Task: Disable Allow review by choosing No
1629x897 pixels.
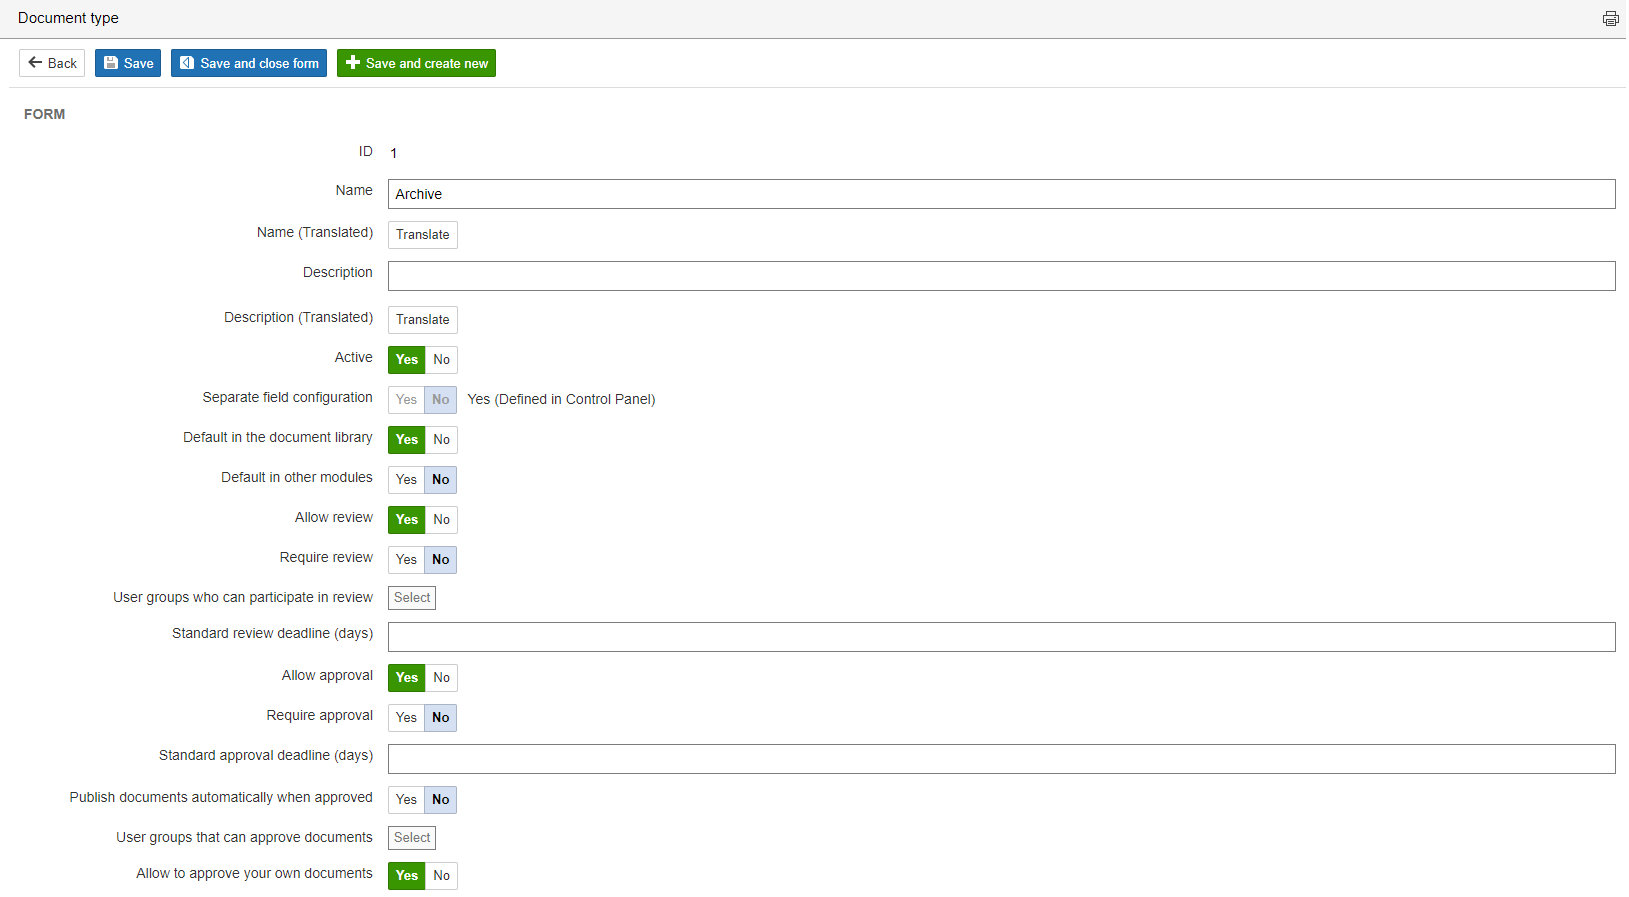Action: click(441, 520)
